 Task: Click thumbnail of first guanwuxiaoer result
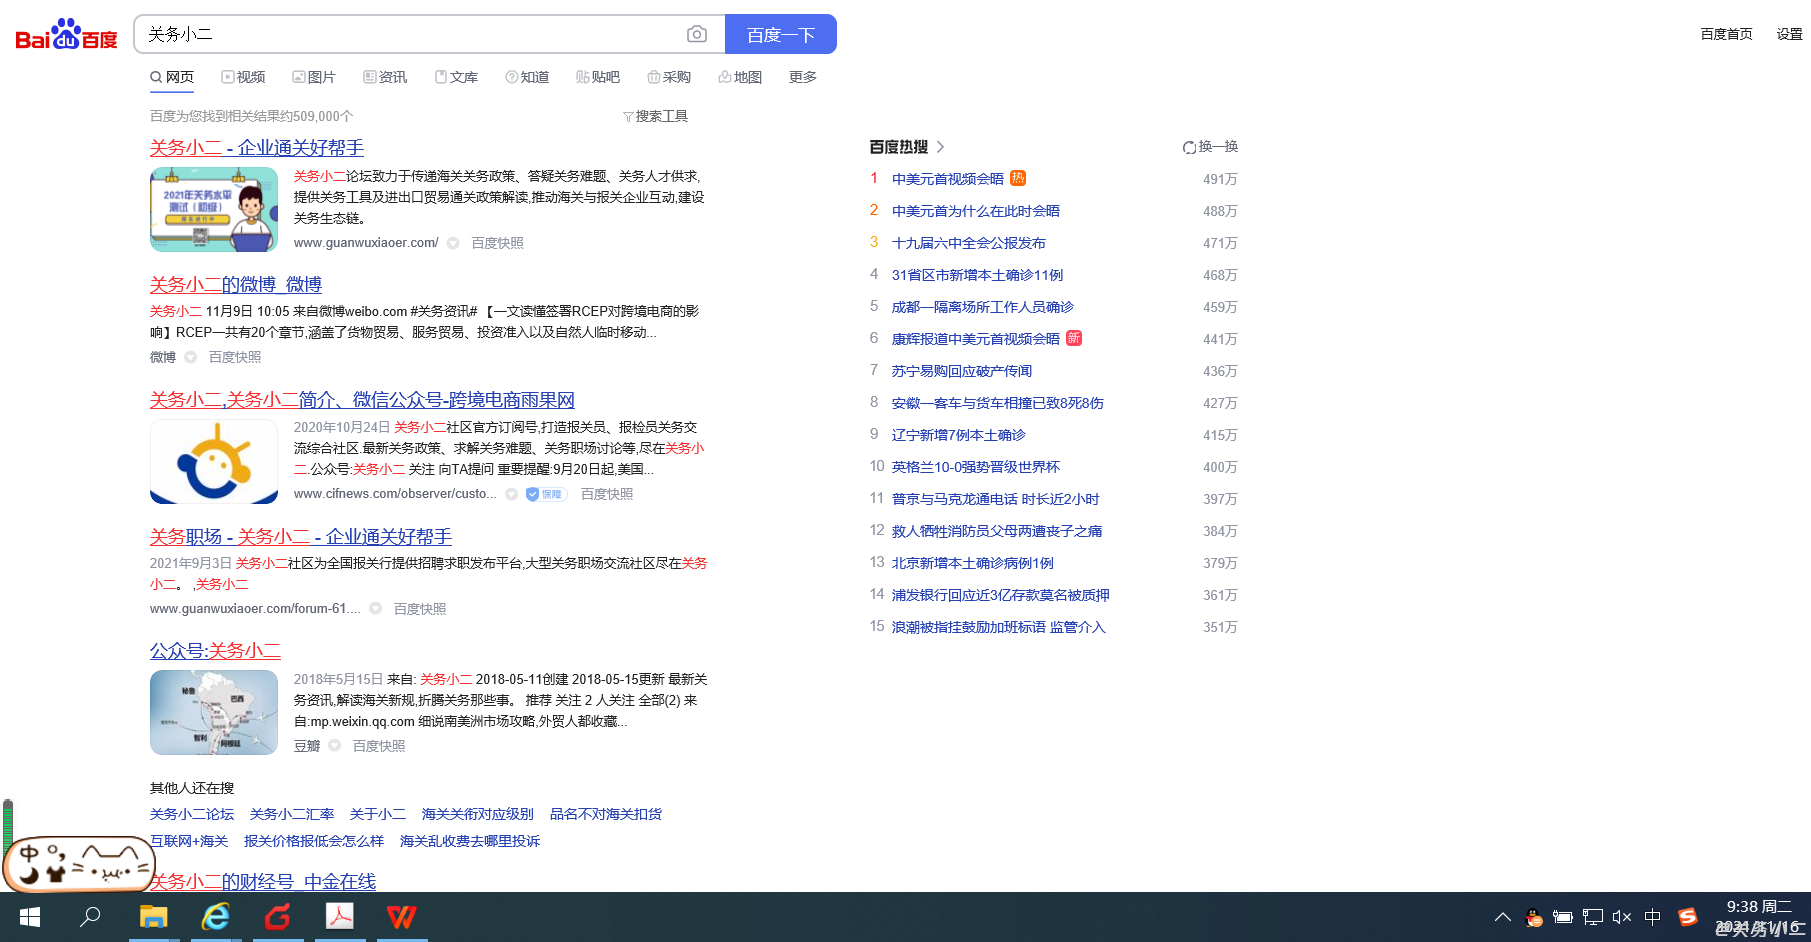pyautogui.click(x=214, y=209)
